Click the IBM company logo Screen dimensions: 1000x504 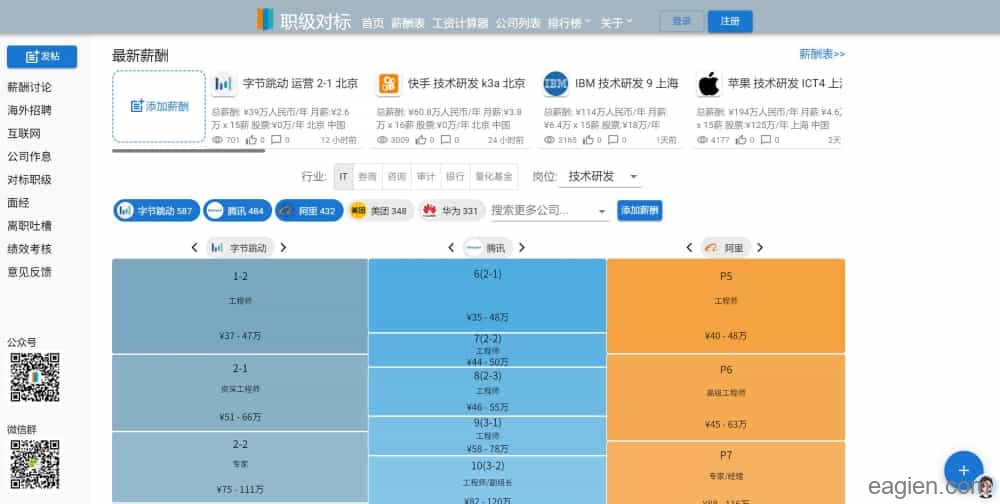tap(556, 84)
